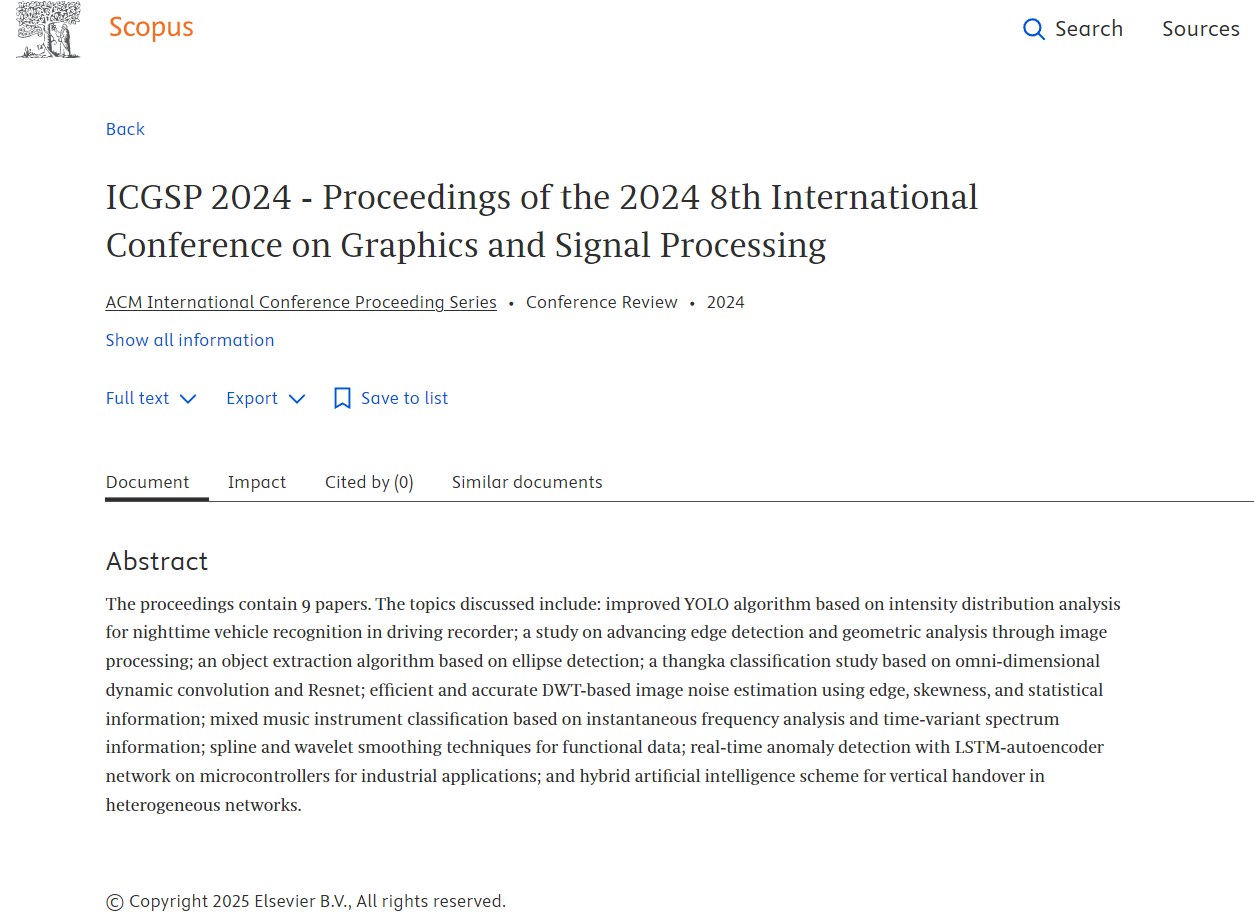Open ACM International Conference Proceeding Series
This screenshot has width=1254, height=916.
[x=301, y=302]
